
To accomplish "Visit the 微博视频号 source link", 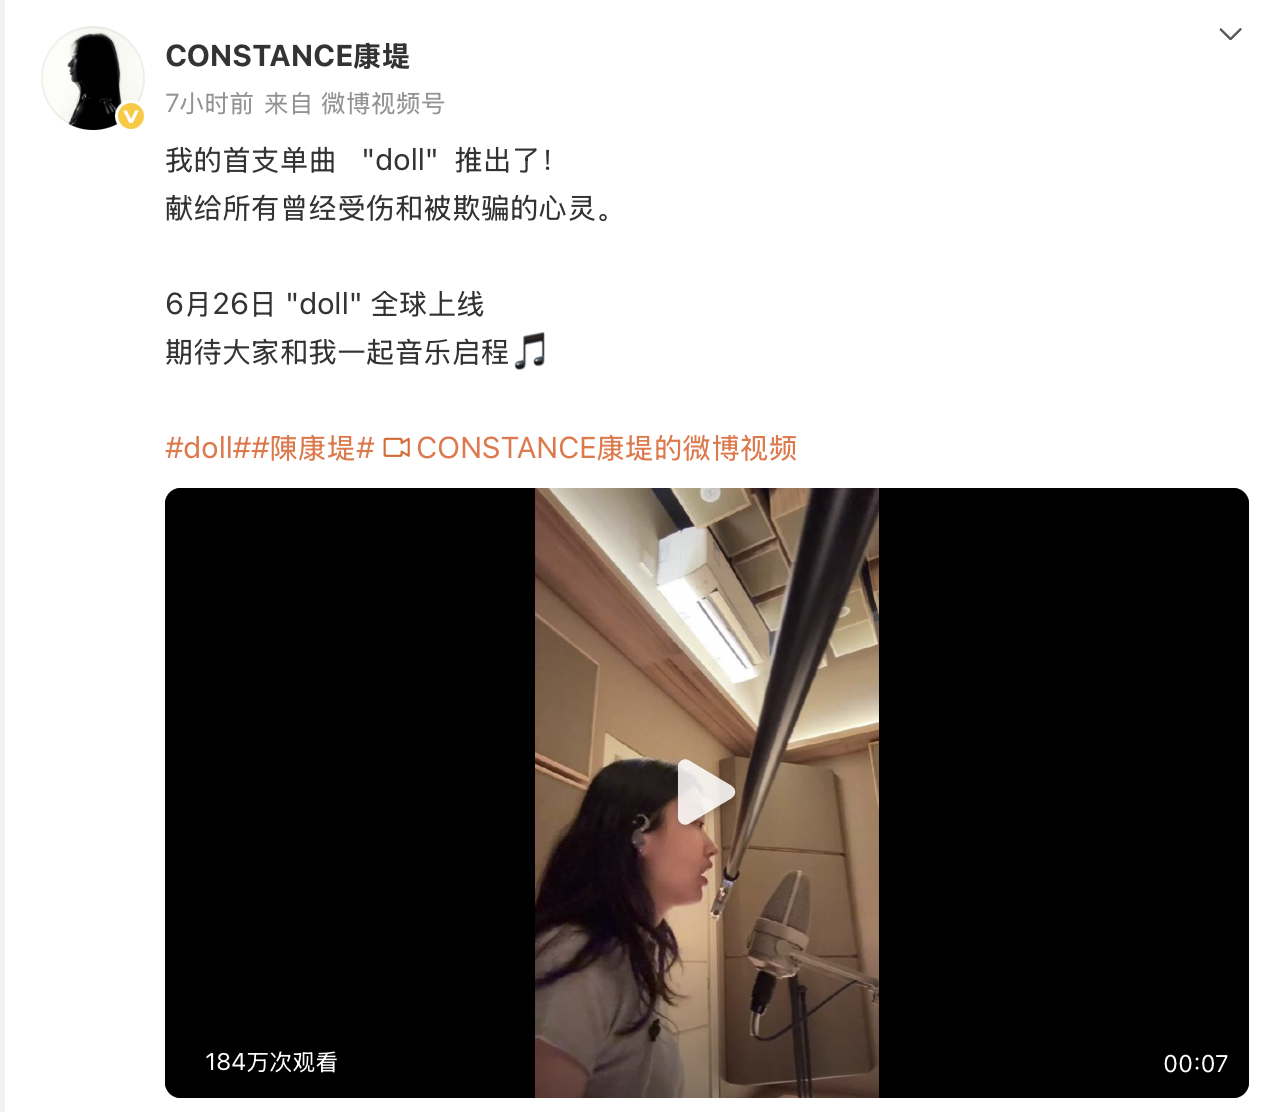I will click(383, 103).
